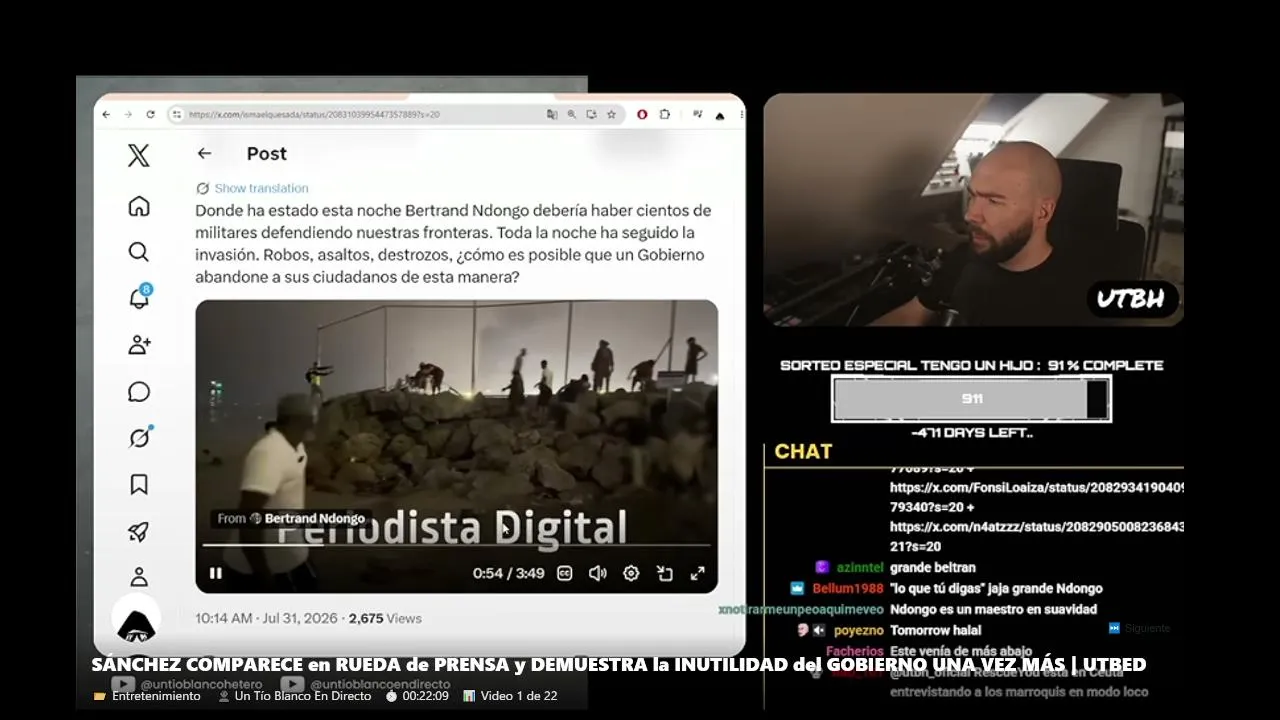
Task: Click the Entretenimiento category label
Action: [156, 696]
